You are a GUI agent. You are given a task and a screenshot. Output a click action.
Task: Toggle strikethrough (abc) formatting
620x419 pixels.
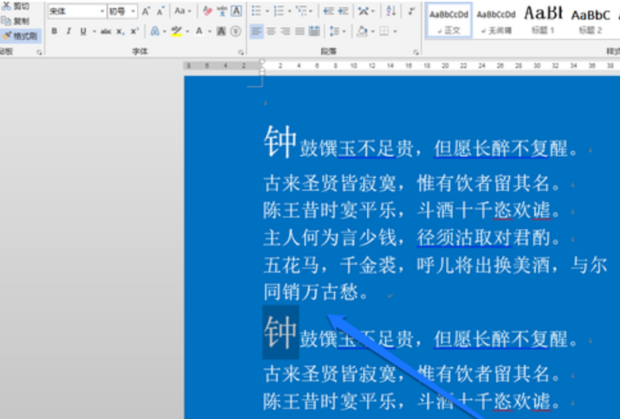click(106, 31)
